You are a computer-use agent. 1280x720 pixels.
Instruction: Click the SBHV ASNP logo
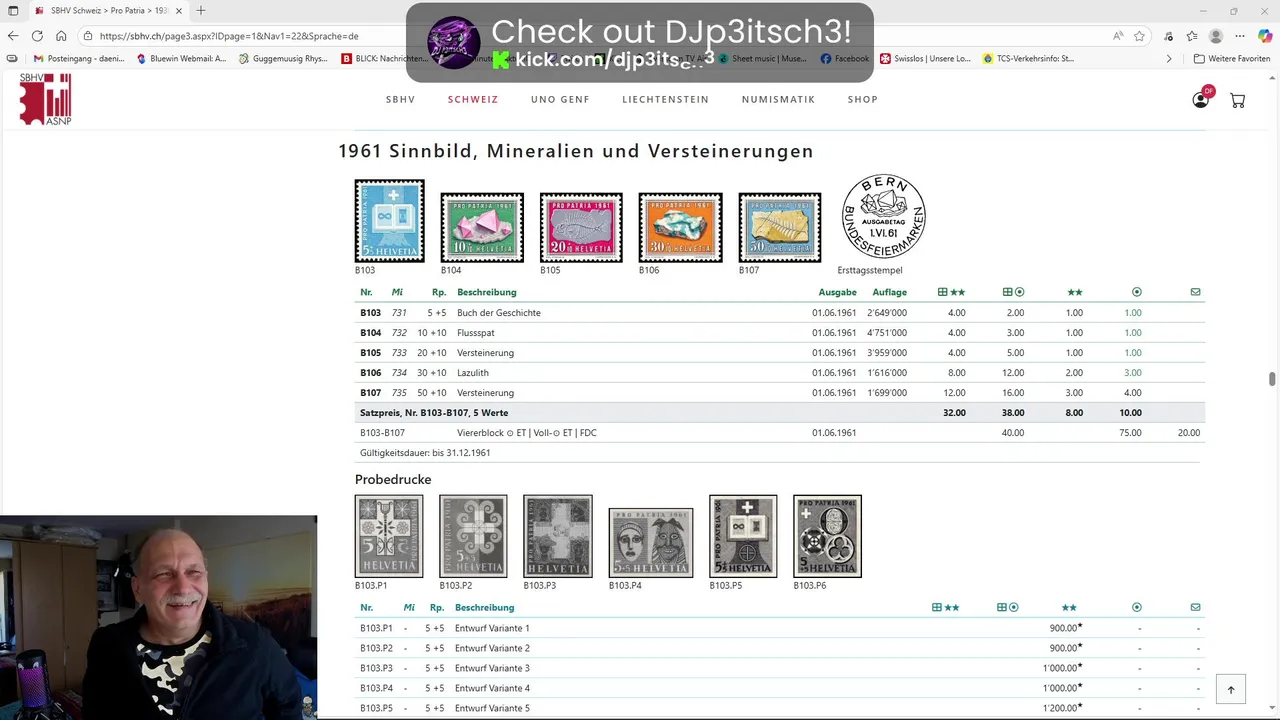click(x=46, y=99)
